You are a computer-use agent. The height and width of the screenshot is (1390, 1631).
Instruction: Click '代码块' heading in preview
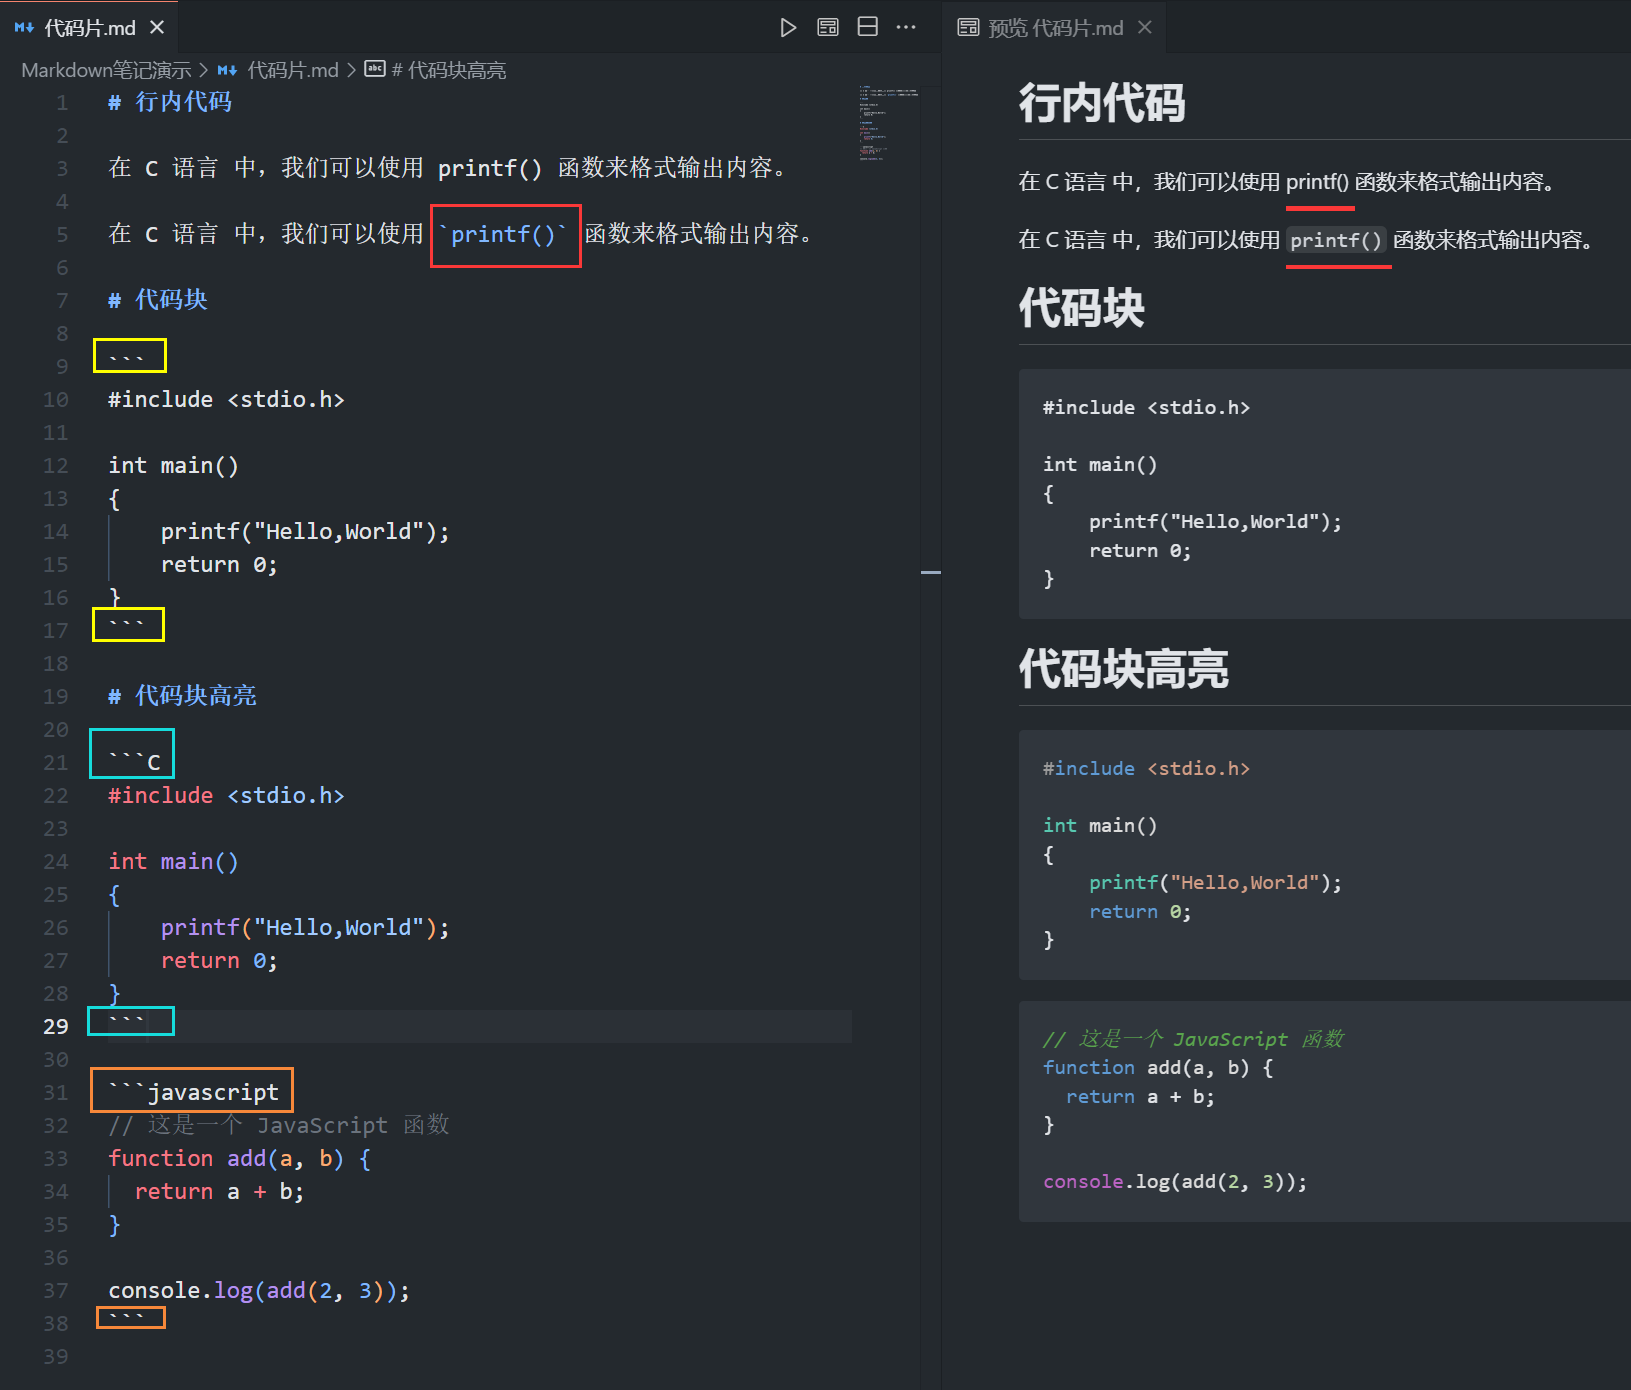tap(1081, 308)
